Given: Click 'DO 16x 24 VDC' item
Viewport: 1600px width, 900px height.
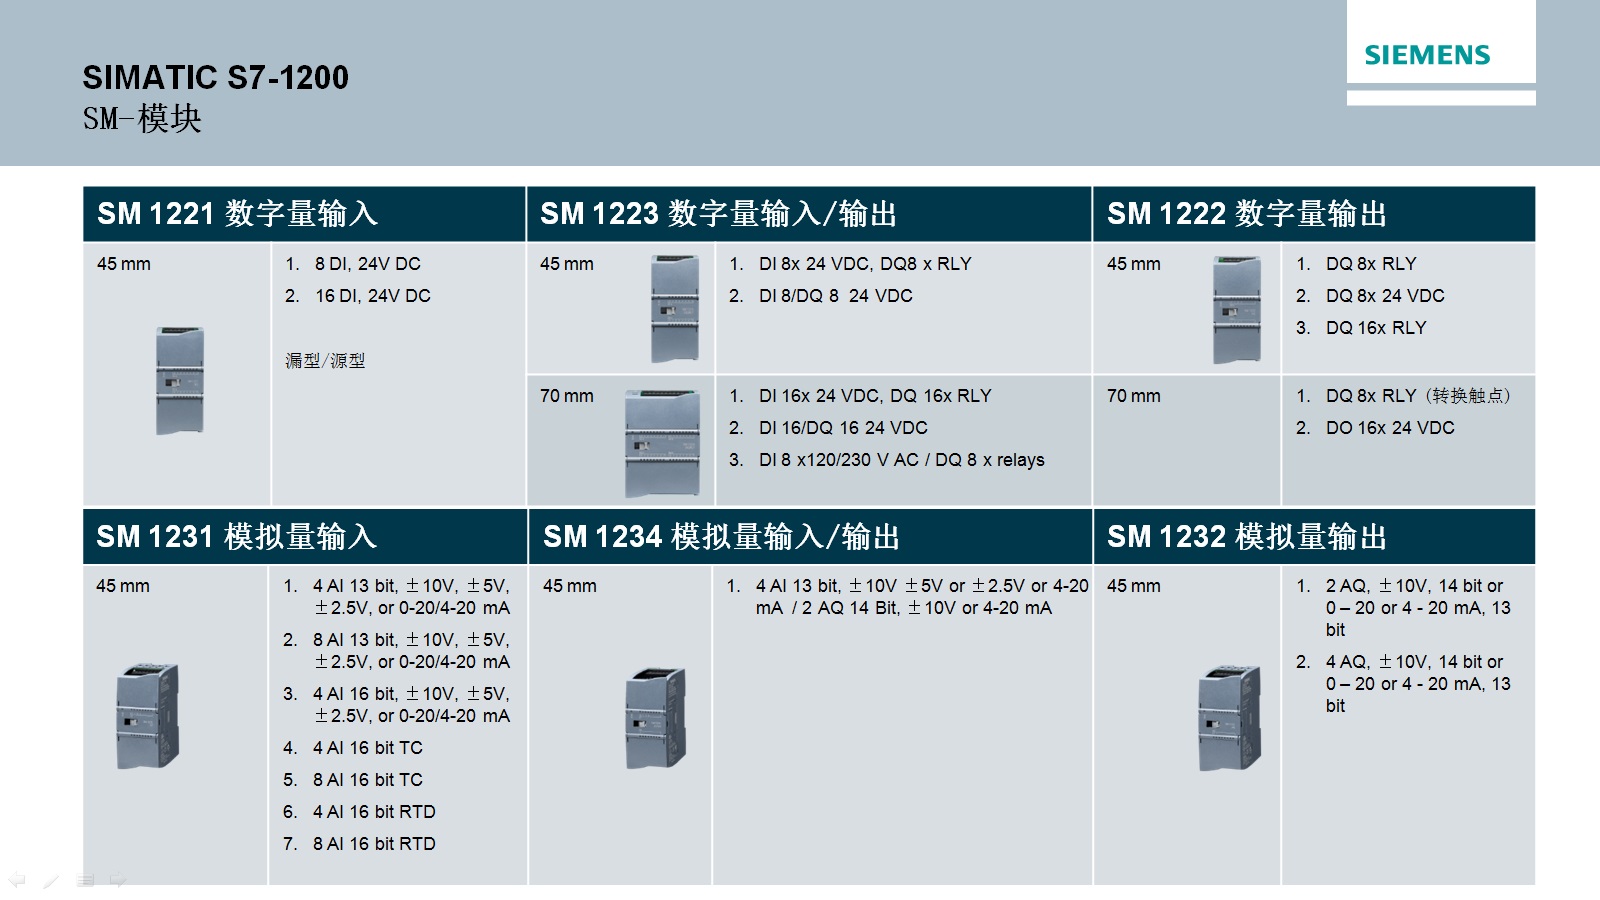Looking at the screenshot, I should (x=1390, y=428).
